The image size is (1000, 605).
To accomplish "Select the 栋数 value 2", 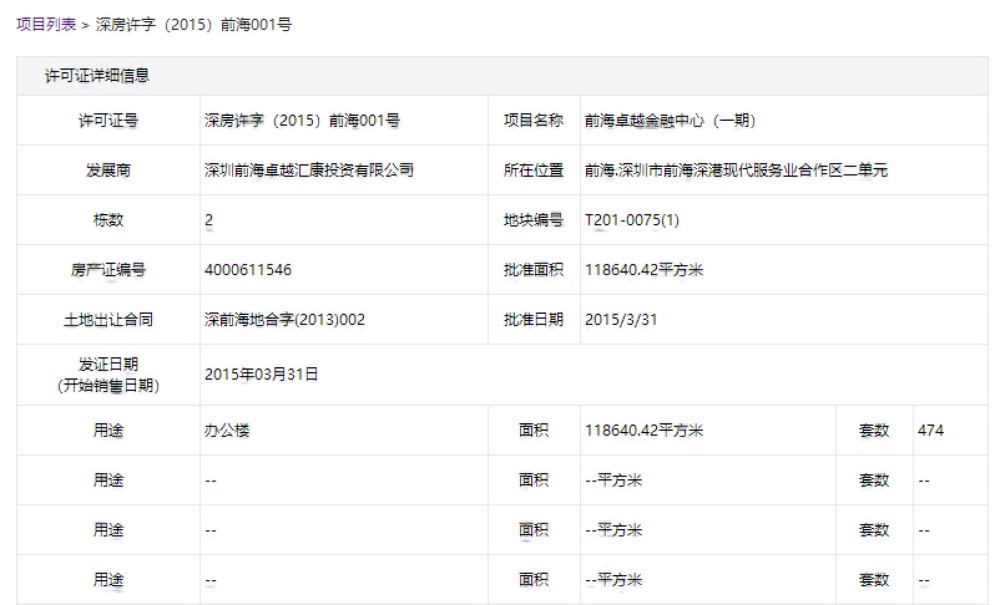I will pyautogui.click(x=209, y=220).
